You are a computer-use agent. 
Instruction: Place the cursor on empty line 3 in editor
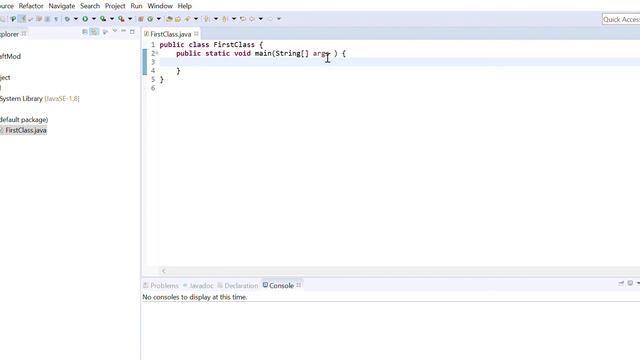(400, 62)
